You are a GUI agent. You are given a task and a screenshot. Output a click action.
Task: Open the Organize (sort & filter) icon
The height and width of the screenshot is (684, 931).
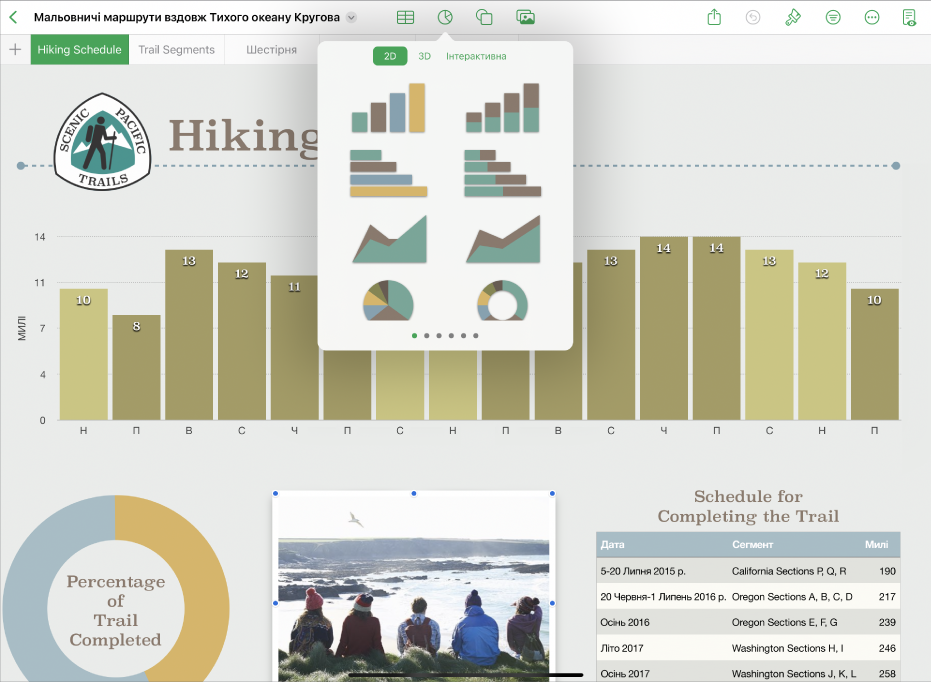(833, 18)
